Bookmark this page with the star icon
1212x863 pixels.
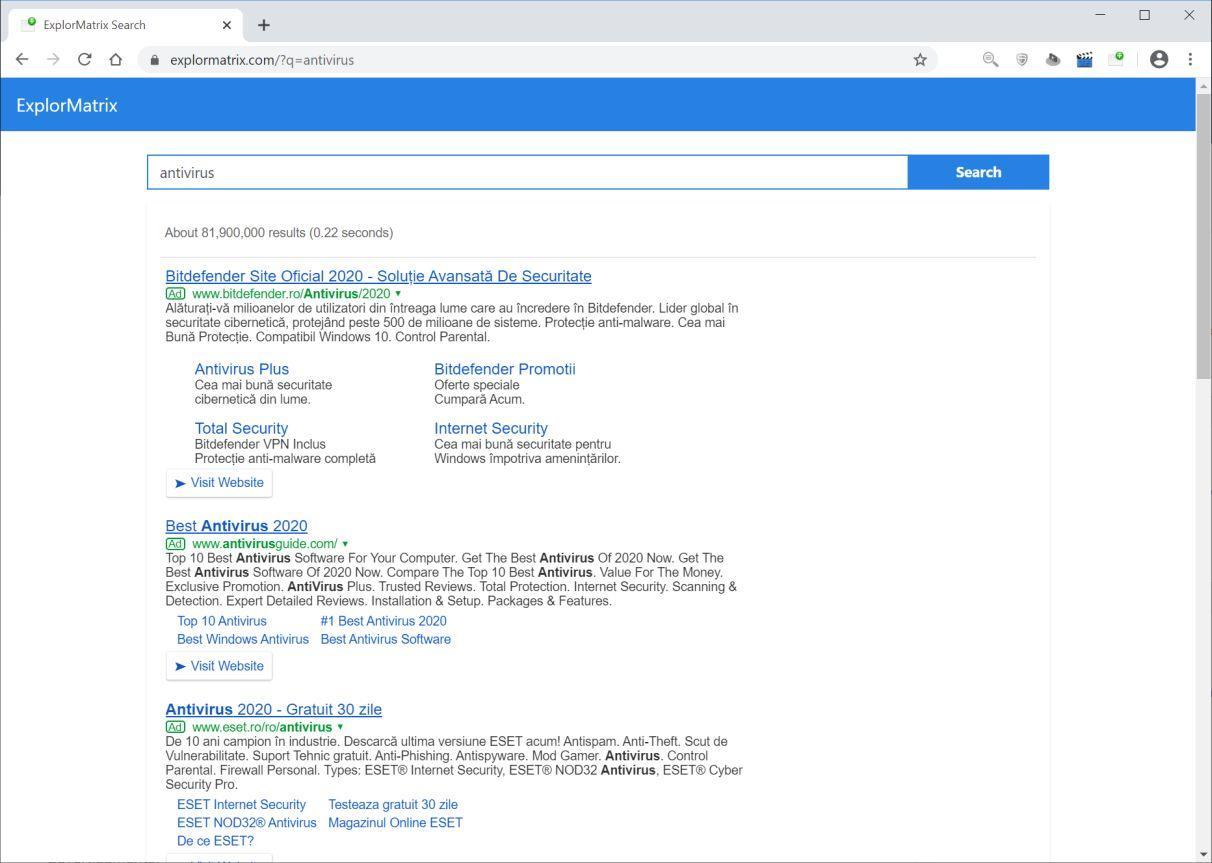[x=920, y=60]
